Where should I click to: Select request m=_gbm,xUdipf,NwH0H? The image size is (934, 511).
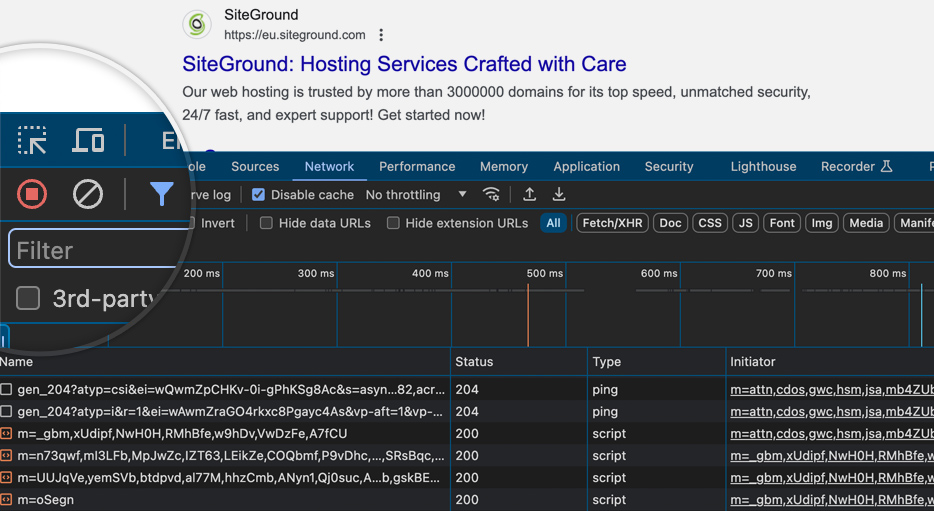(182, 434)
